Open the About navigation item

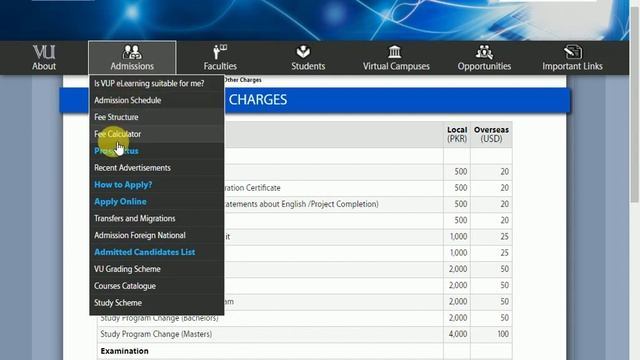44,66
